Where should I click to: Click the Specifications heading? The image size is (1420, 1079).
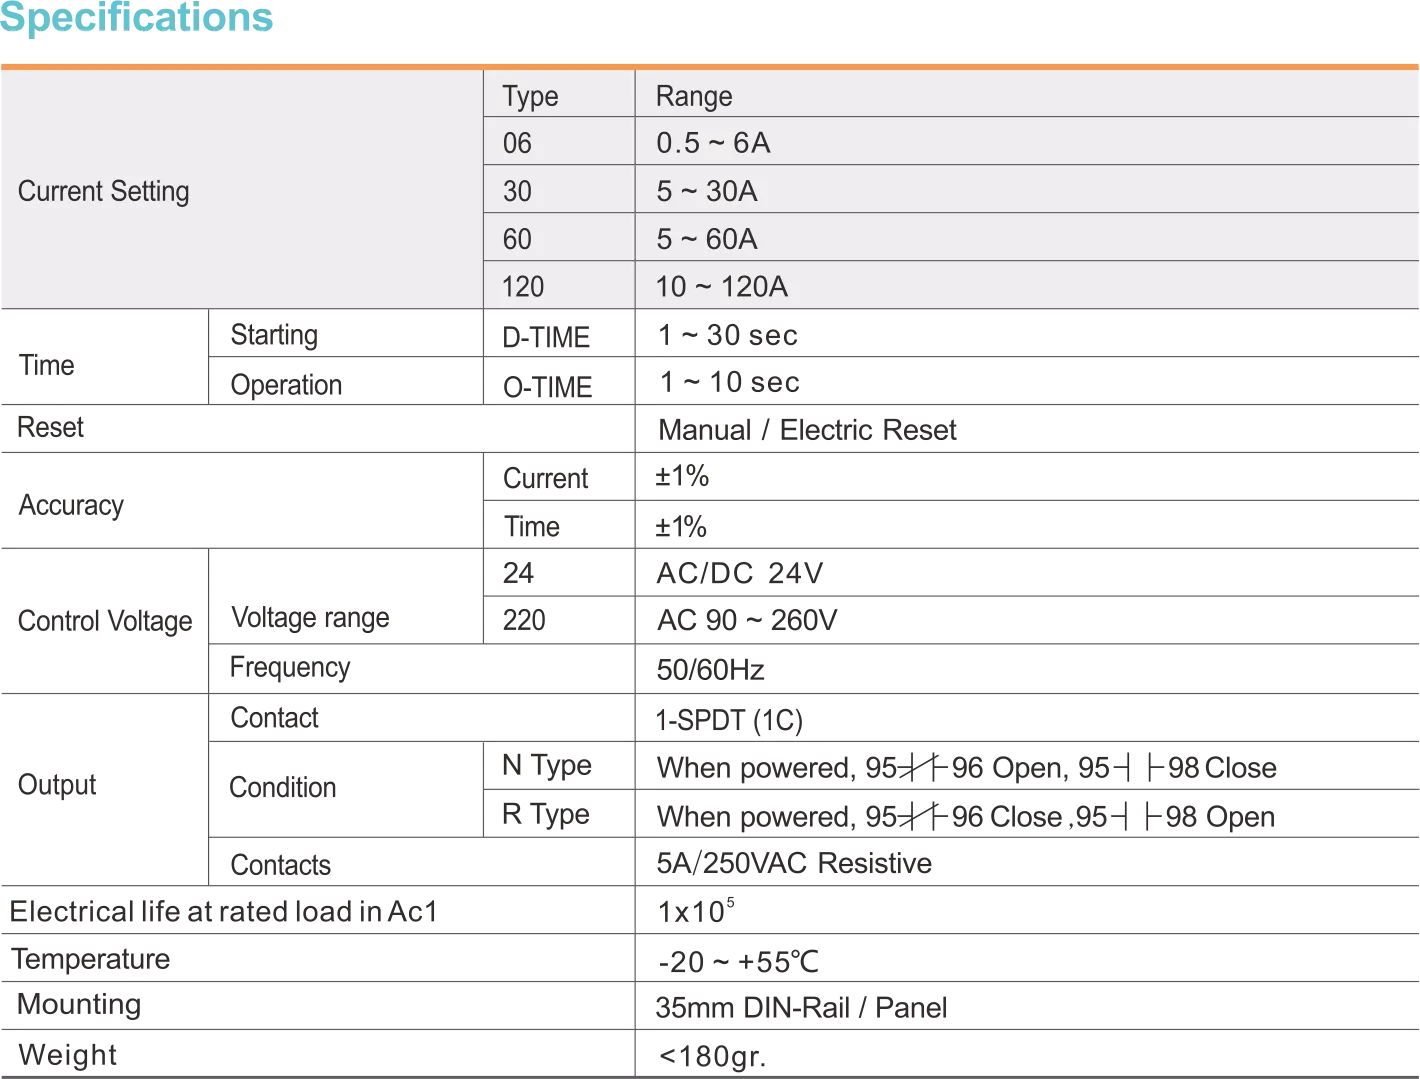click(136, 17)
